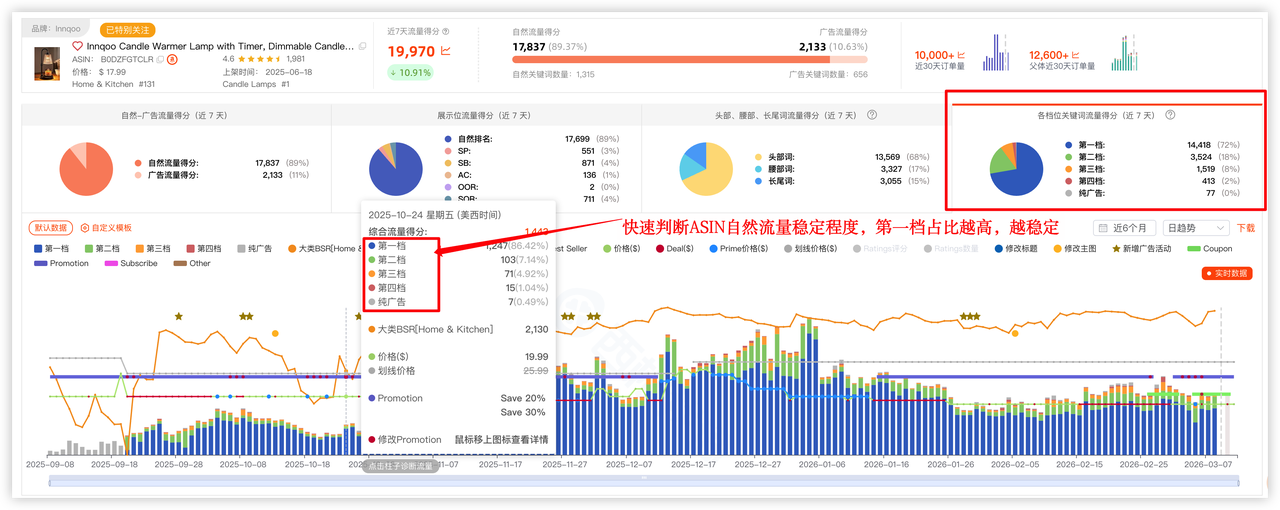This screenshot has height=510, width=1280.
Task: Open help icon for 头部、腰部、长尾词流量得分
Action: pos(872,115)
